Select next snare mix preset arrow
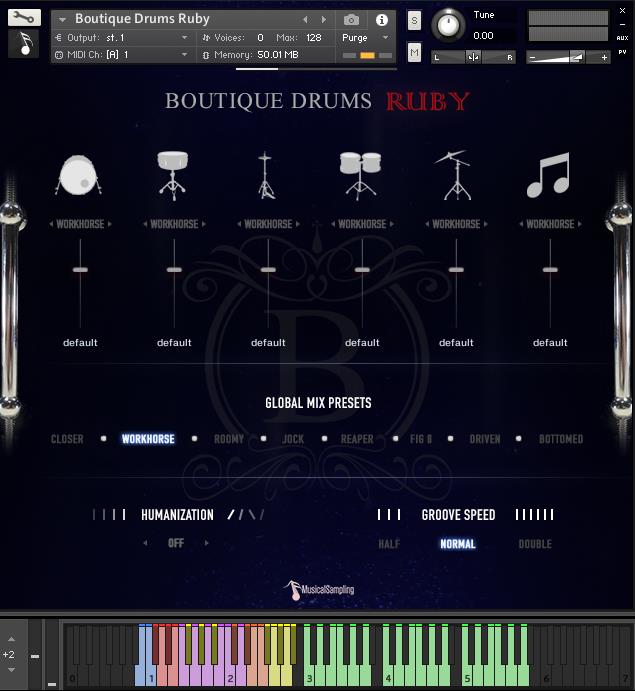This screenshot has height=691, width=635. pos(204,224)
